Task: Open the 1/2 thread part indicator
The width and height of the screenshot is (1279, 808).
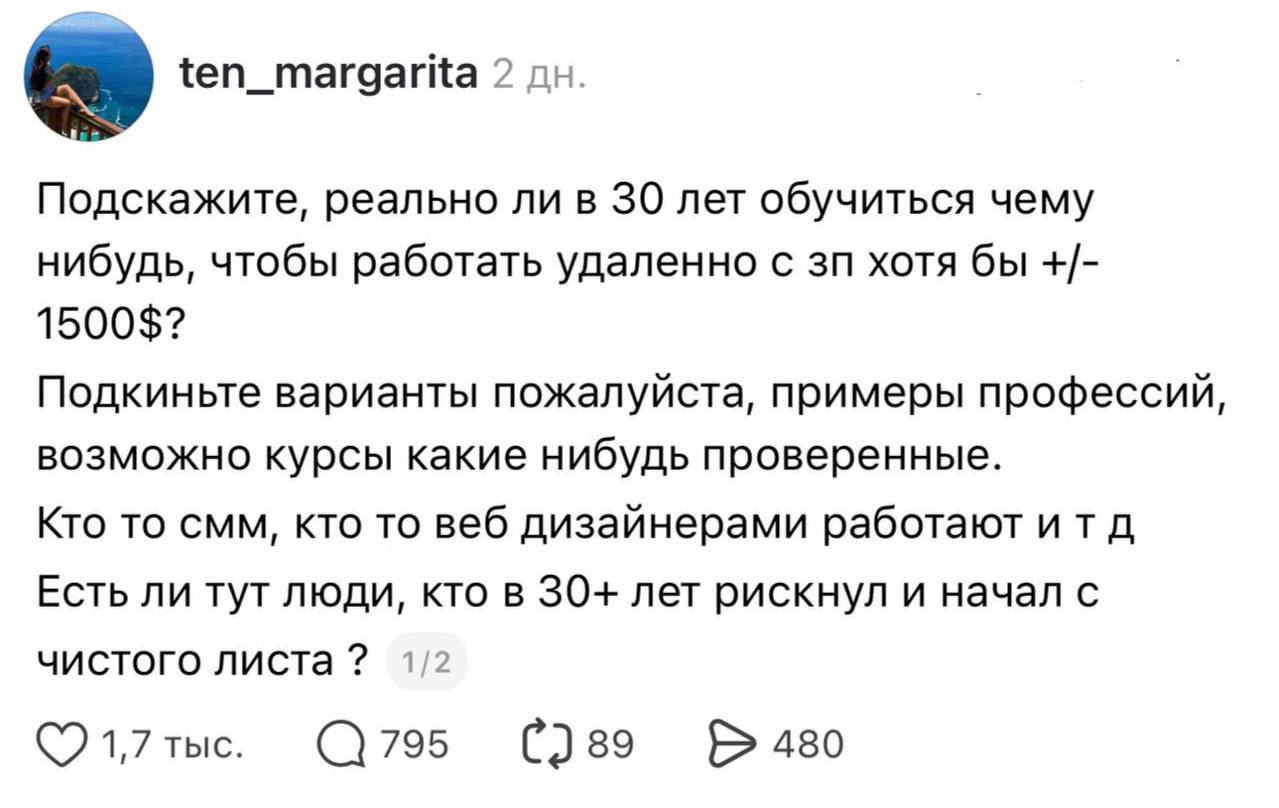Action: pyautogui.click(x=425, y=661)
